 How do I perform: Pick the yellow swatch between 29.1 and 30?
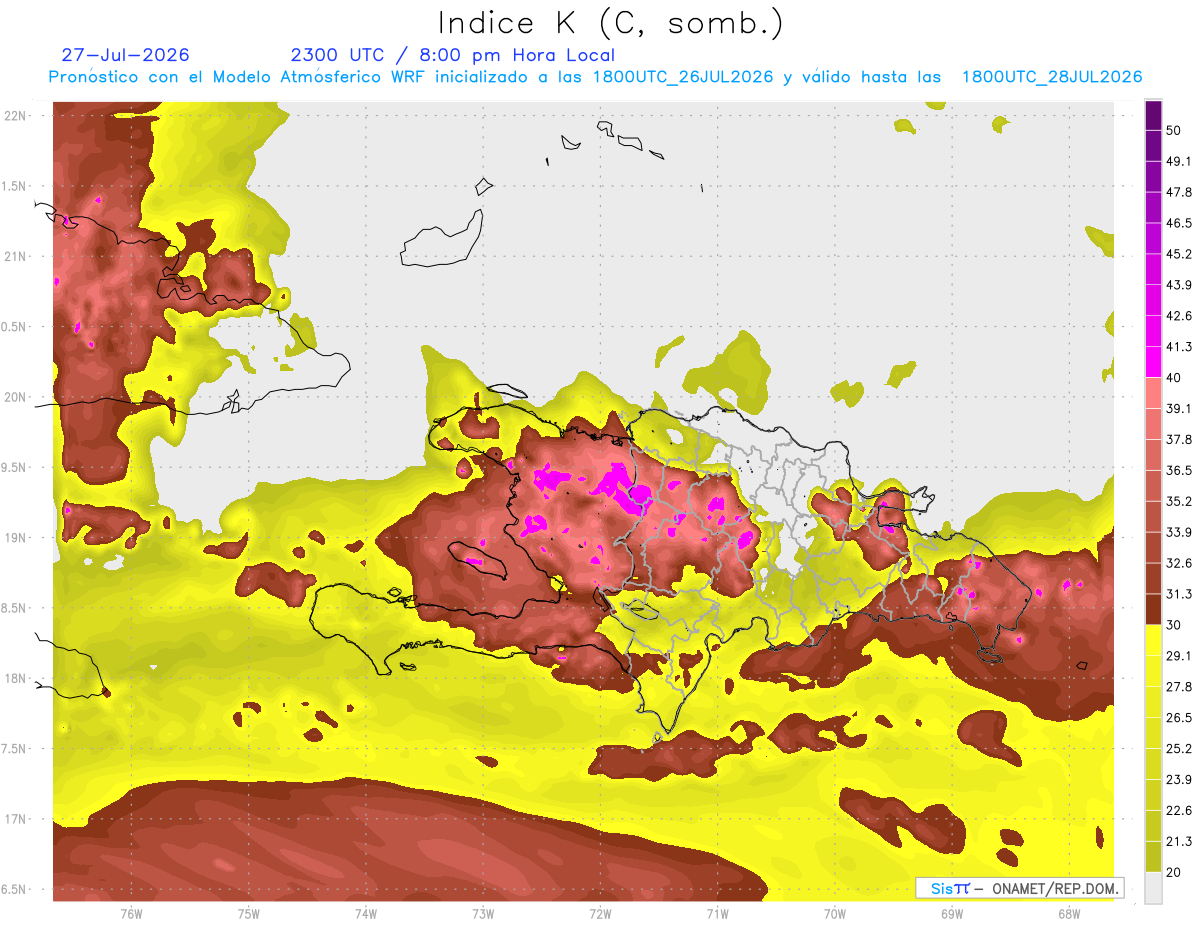(1153, 641)
